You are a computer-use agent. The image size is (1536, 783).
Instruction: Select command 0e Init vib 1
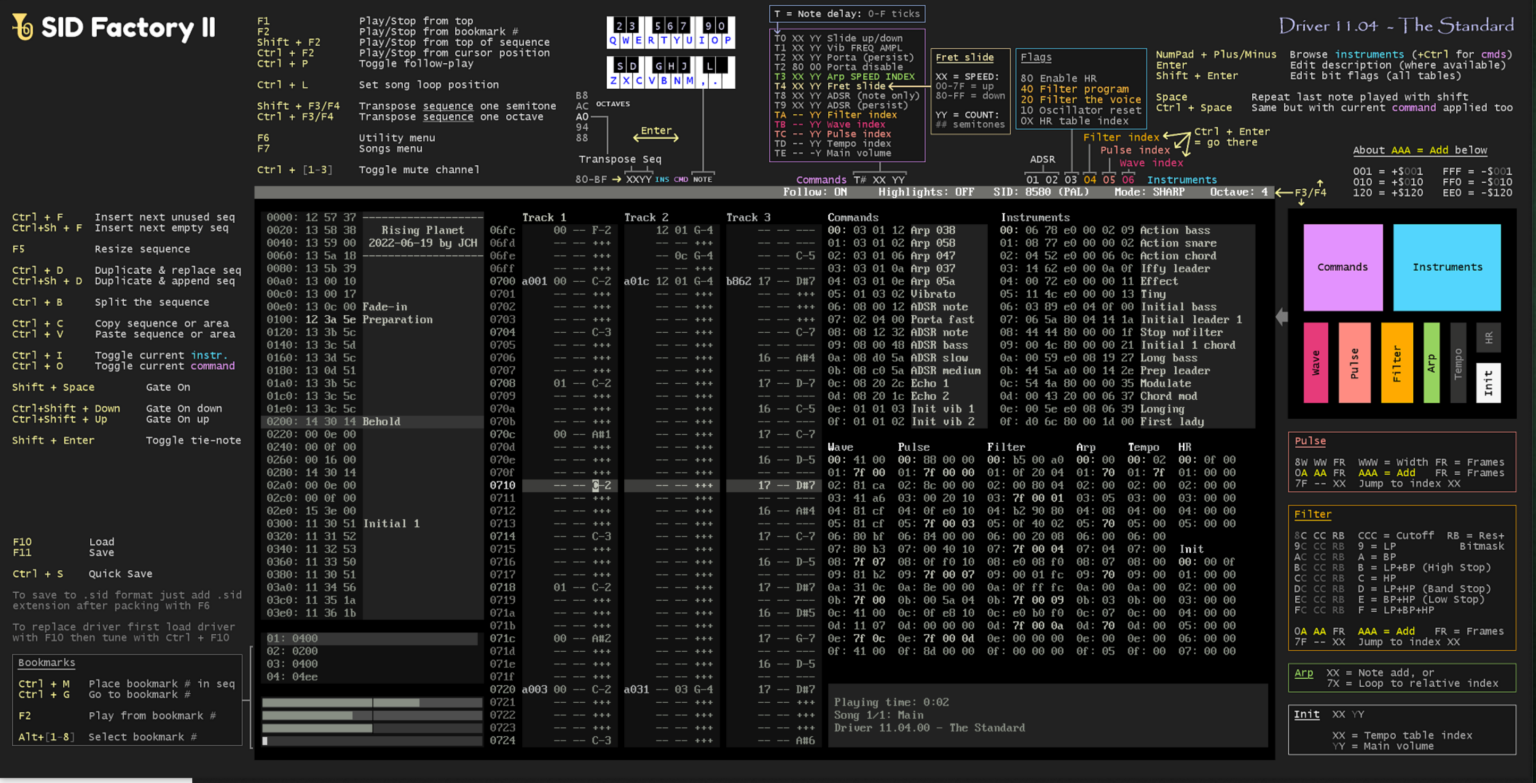pyautogui.click(x=907, y=409)
